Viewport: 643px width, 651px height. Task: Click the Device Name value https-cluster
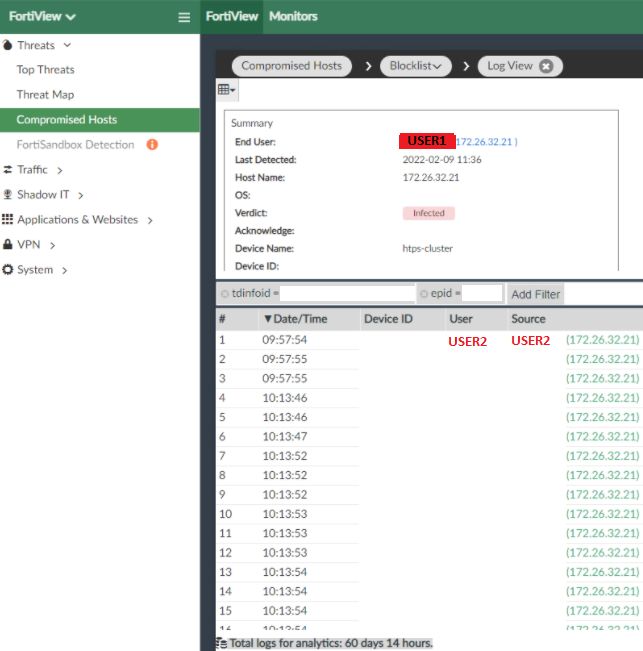427,249
